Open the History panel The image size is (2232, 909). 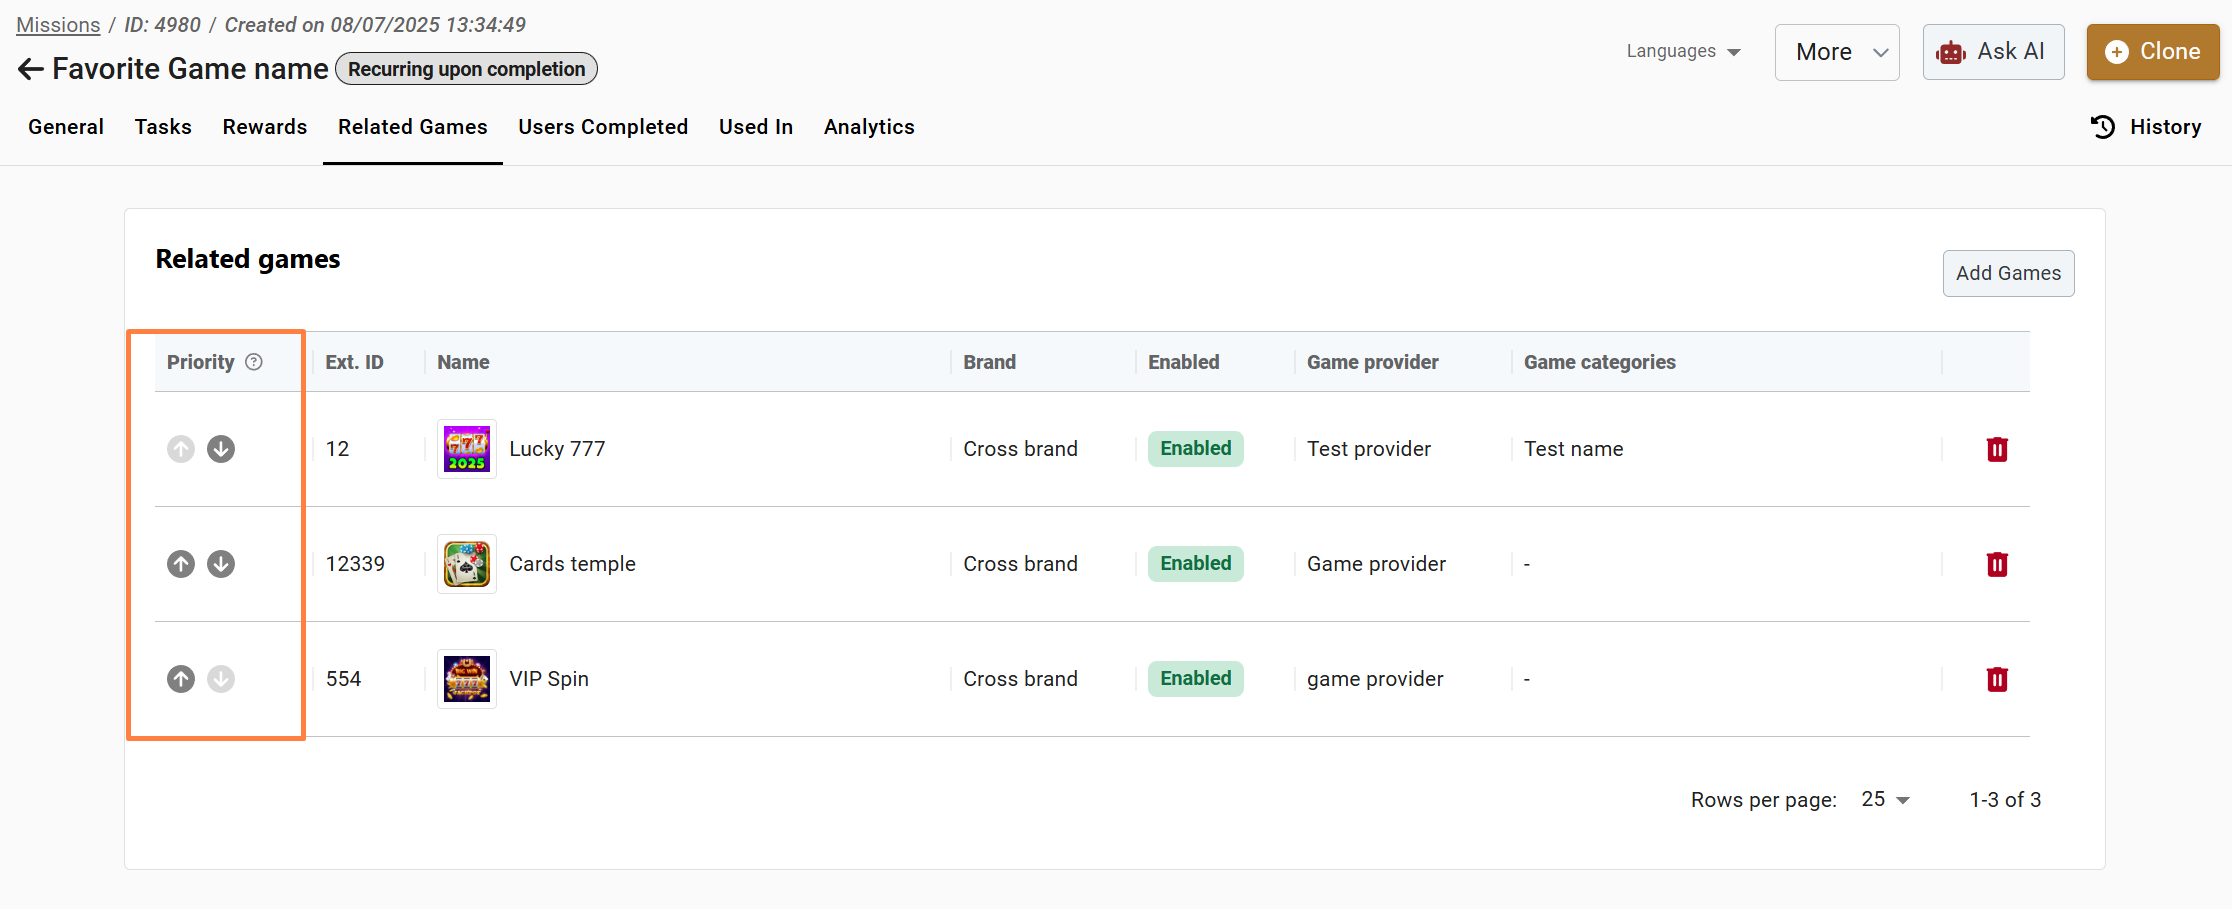point(2146,127)
